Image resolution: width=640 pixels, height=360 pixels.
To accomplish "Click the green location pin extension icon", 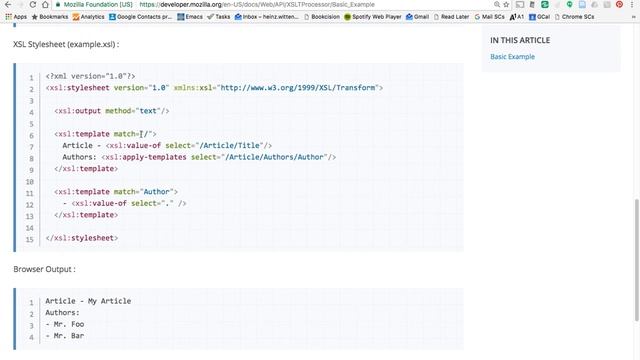I will [x=569, y=4].
